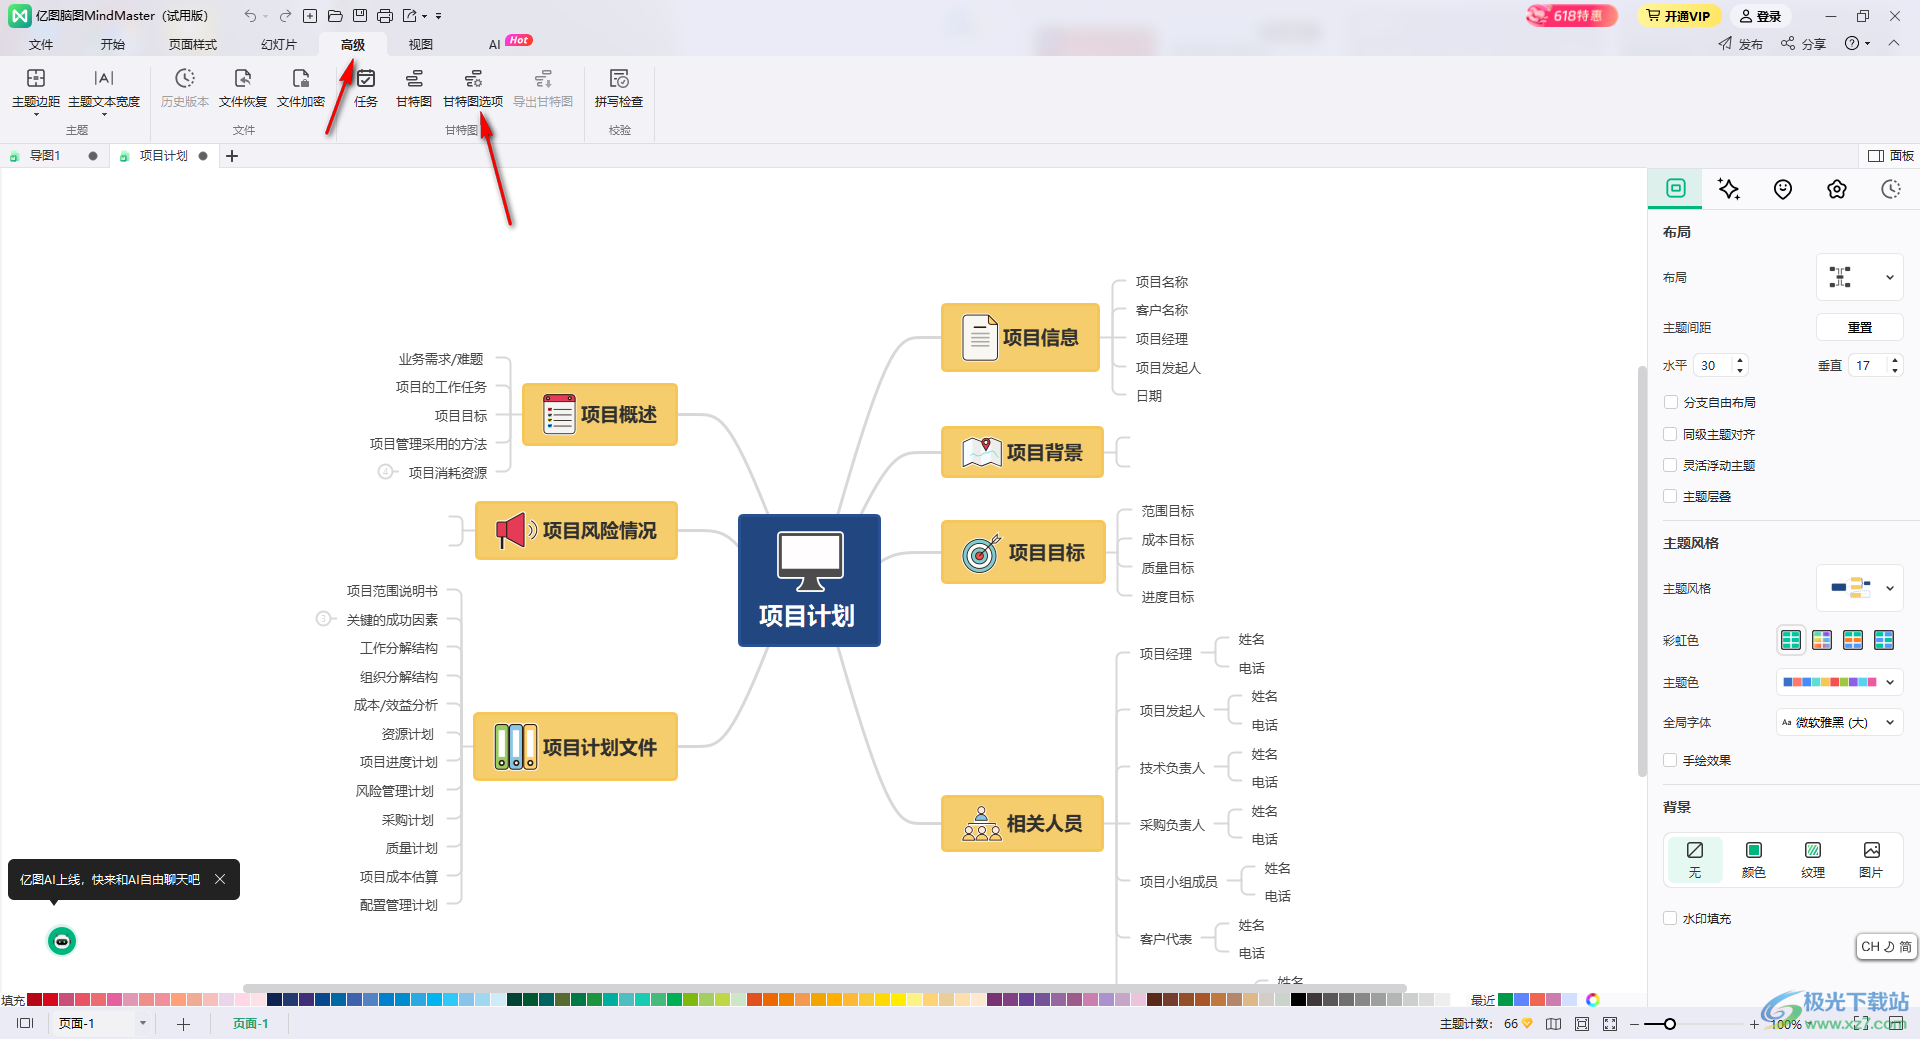The width and height of the screenshot is (1920, 1040).
Task: Click the save icon in quick access bar
Action: click(x=360, y=16)
